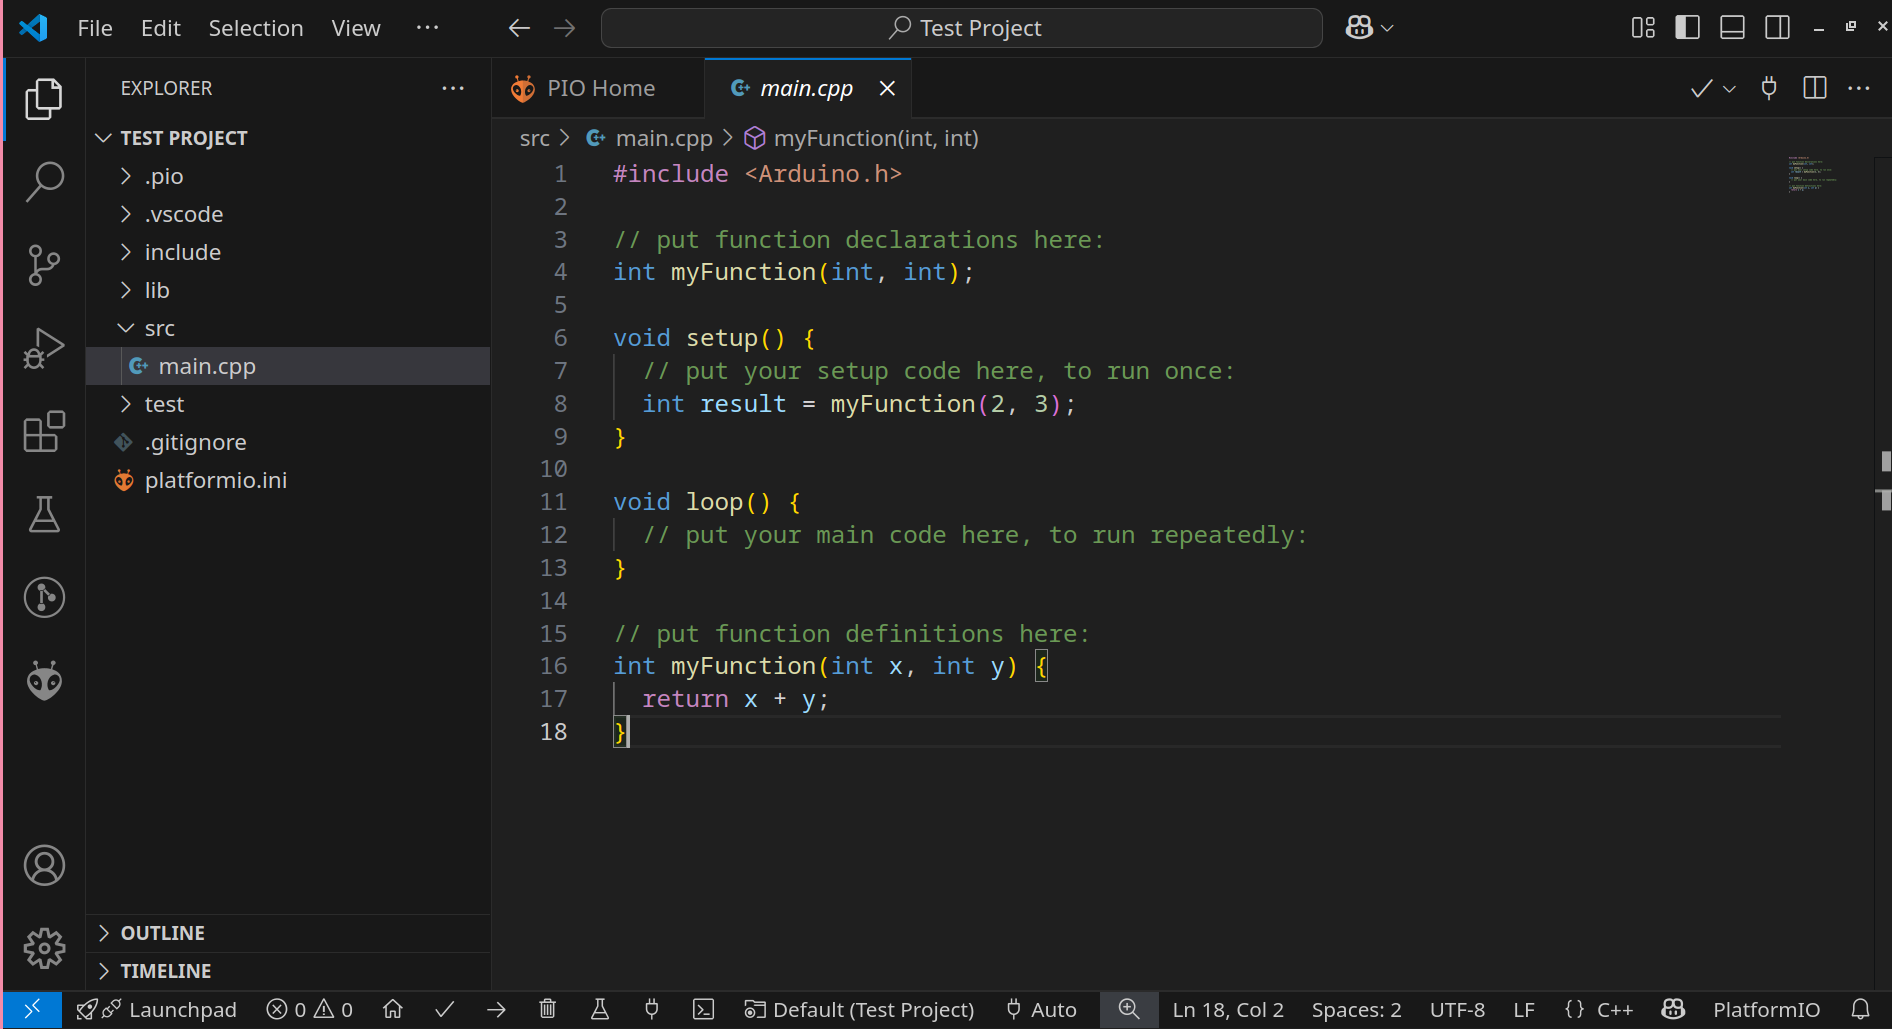Viewport: 1892px width, 1029px height.
Task: Open the Selection menu
Action: point(256,28)
